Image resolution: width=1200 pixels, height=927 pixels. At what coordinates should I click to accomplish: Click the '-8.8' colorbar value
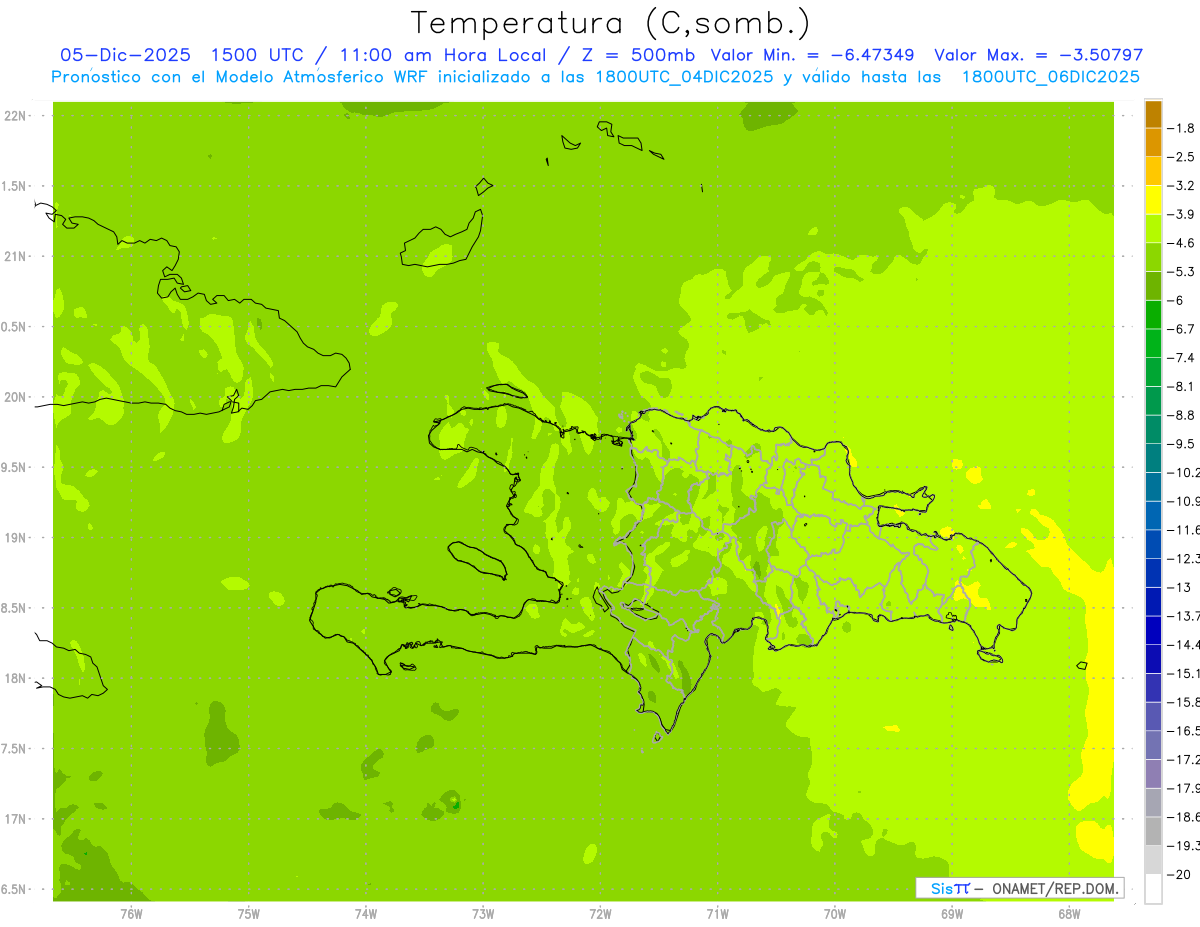[x=1182, y=415]
